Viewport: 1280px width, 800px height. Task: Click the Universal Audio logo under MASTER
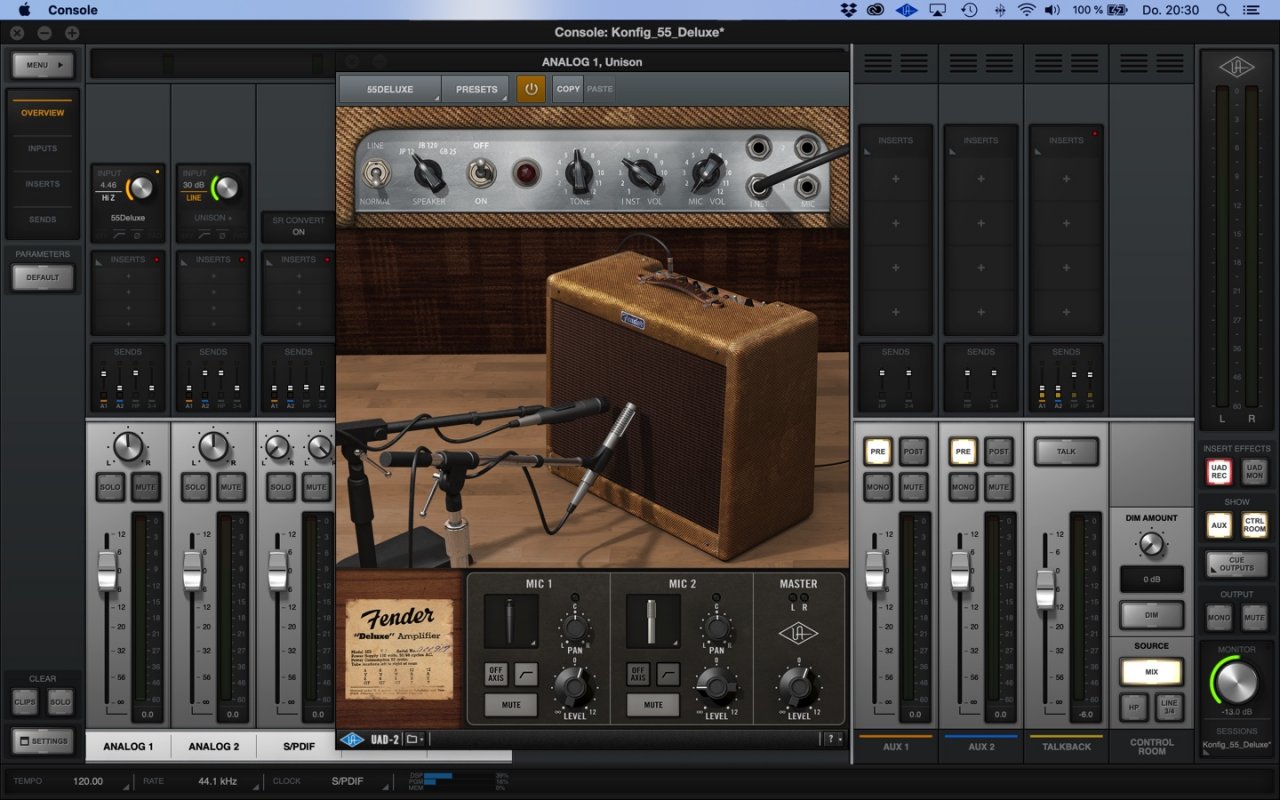[798, 634]
